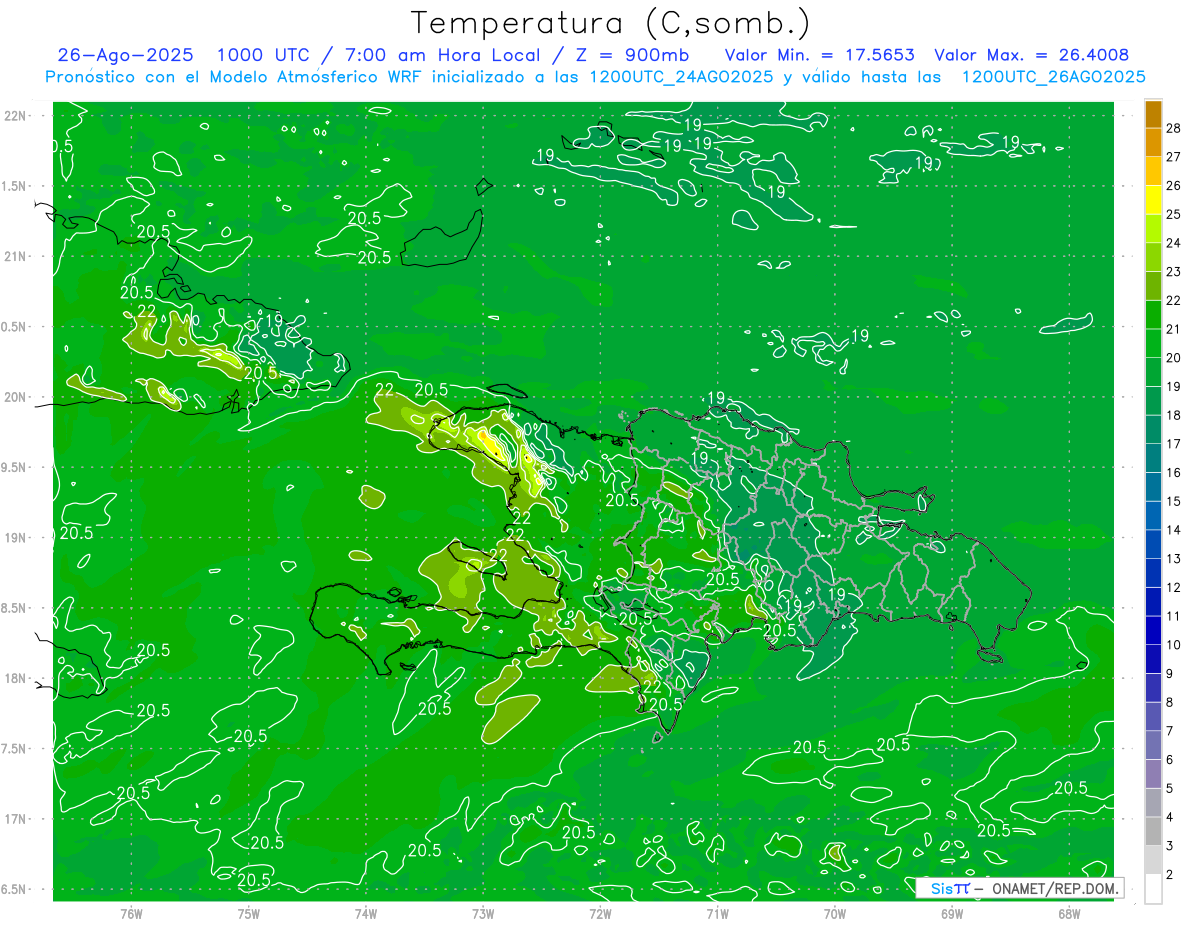The image size is (1200, 927).
Task: Click the "22N" latitude axis label
Action: [x=15, y=116]
